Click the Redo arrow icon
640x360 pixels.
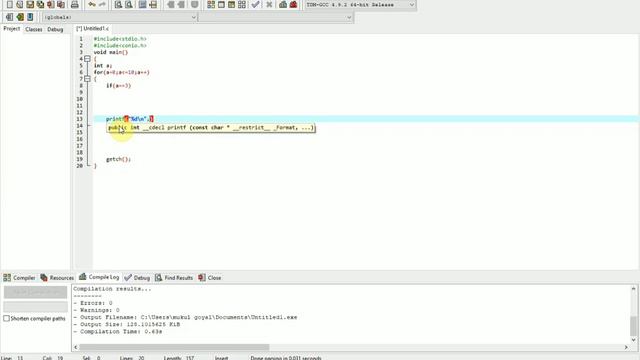[102, 4]
